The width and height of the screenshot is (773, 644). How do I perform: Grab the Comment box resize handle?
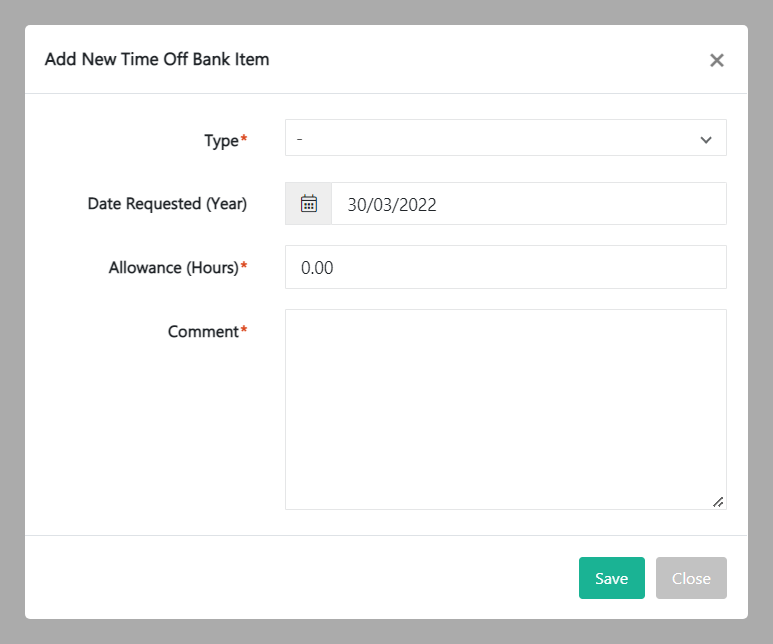tap(718, 501)
